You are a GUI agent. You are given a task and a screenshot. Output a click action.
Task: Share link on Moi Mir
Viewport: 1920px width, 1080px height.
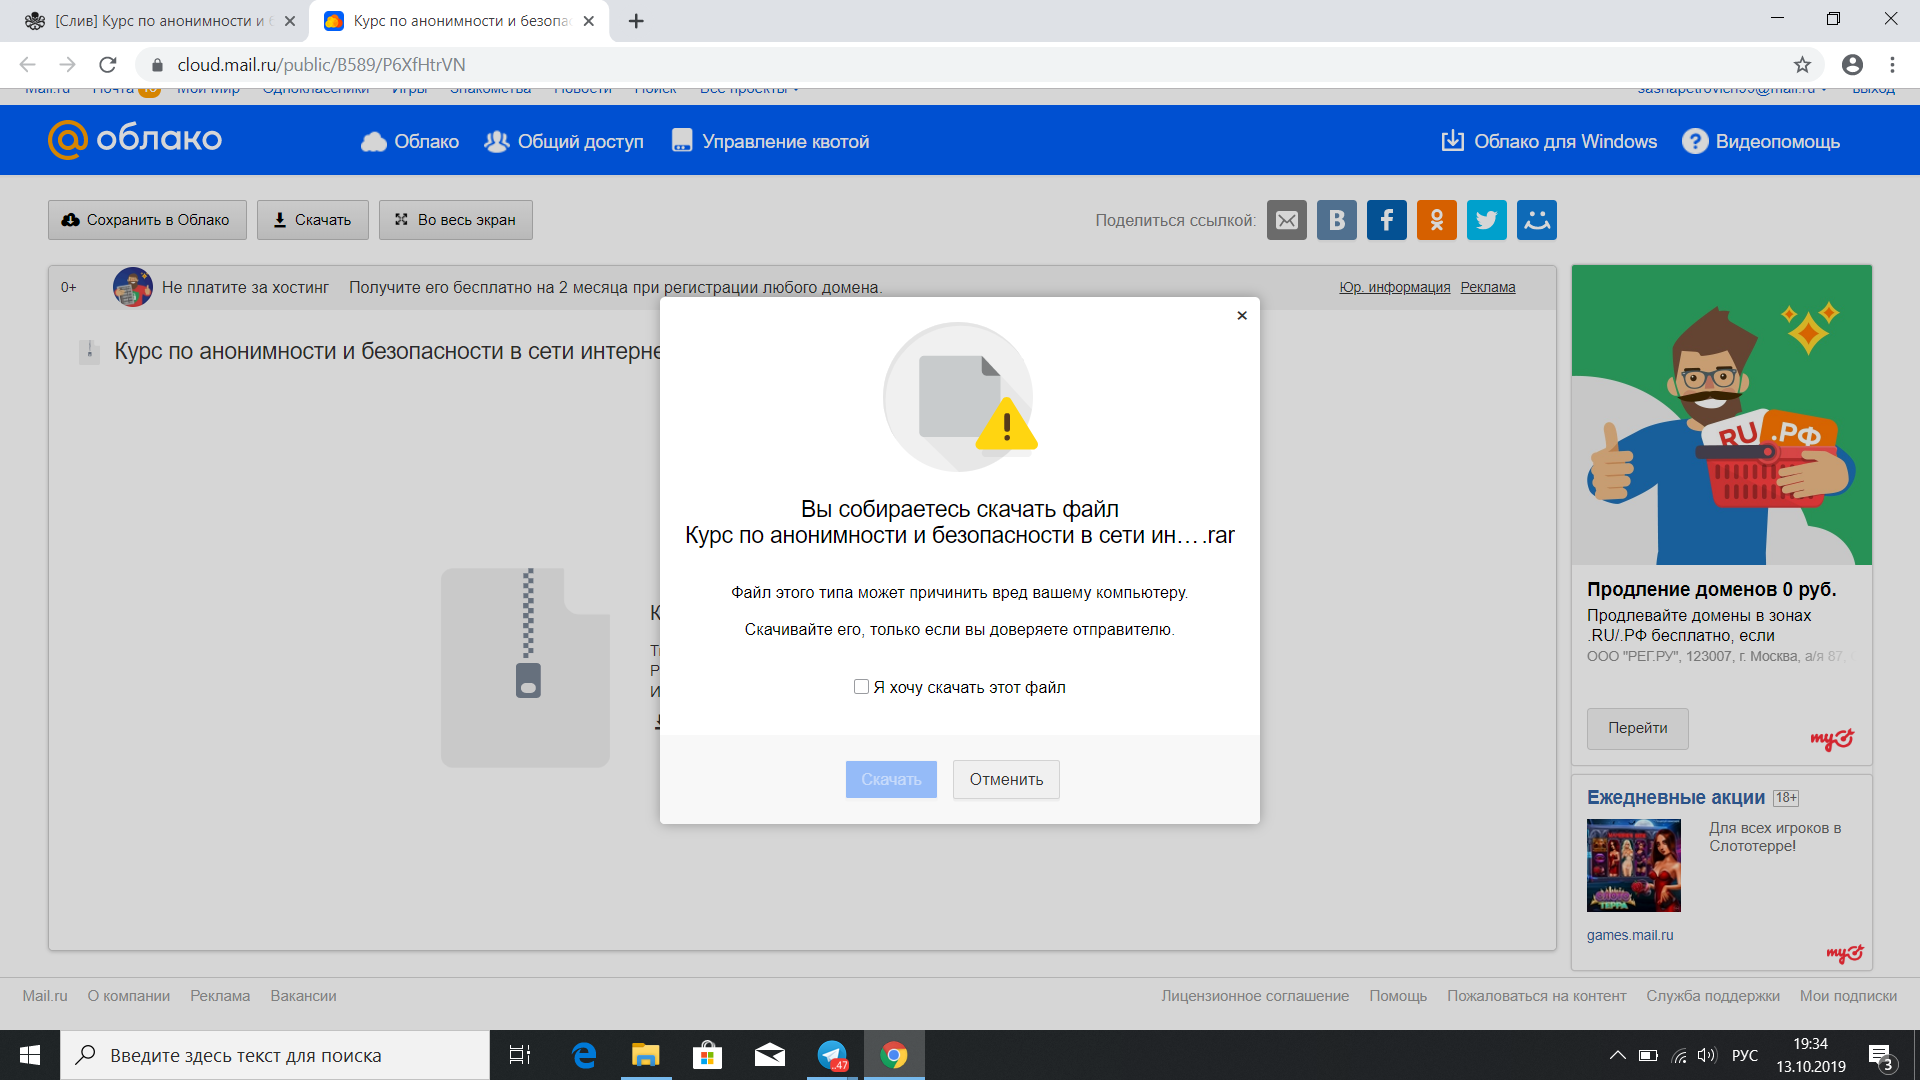1536,220
